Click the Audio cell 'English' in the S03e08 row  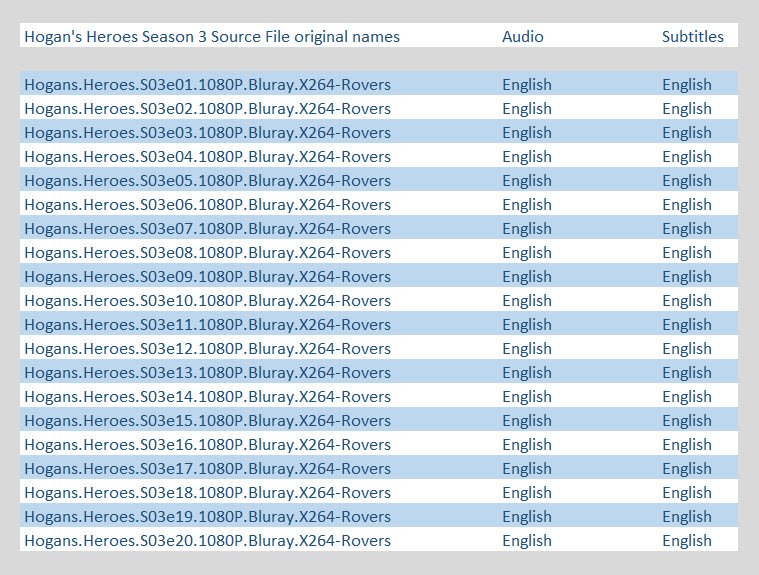click(527, 253)
